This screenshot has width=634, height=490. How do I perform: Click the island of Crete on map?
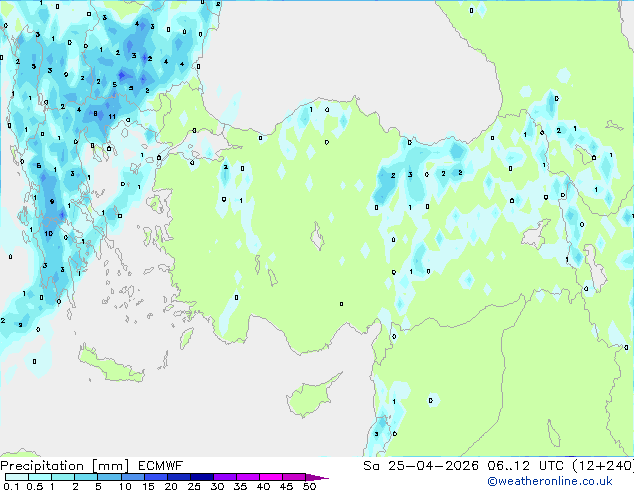(110, 366)
